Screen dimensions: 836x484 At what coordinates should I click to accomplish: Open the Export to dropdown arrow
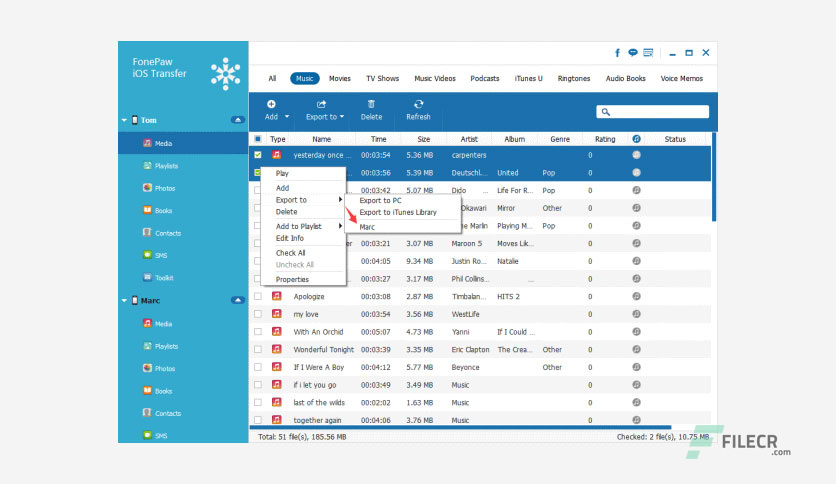pos(342,117)
